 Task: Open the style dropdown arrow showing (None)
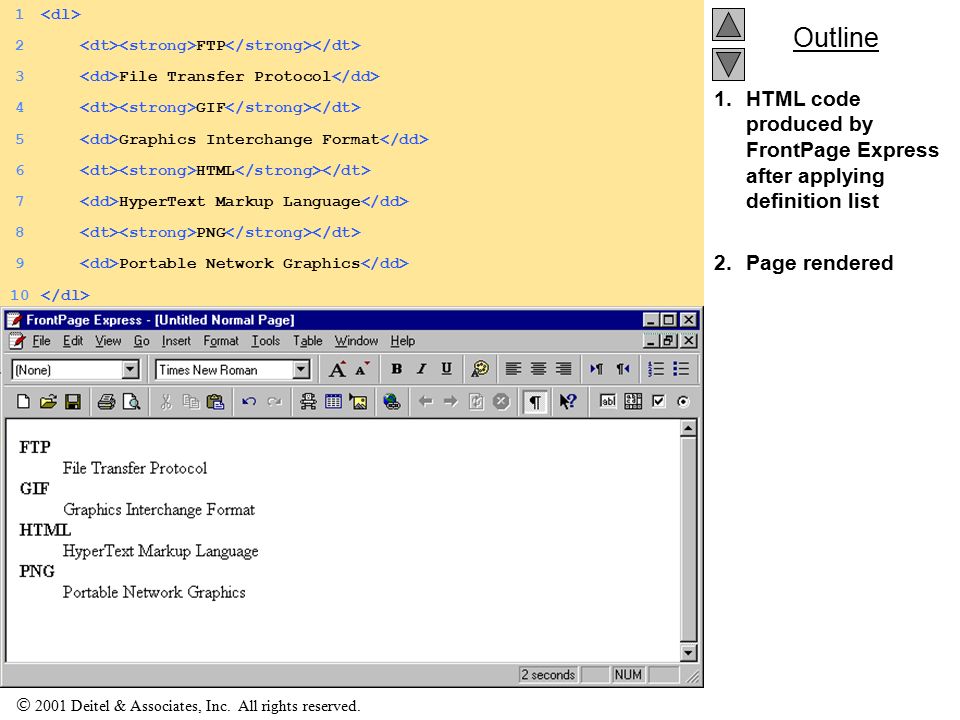pos(130,370)
